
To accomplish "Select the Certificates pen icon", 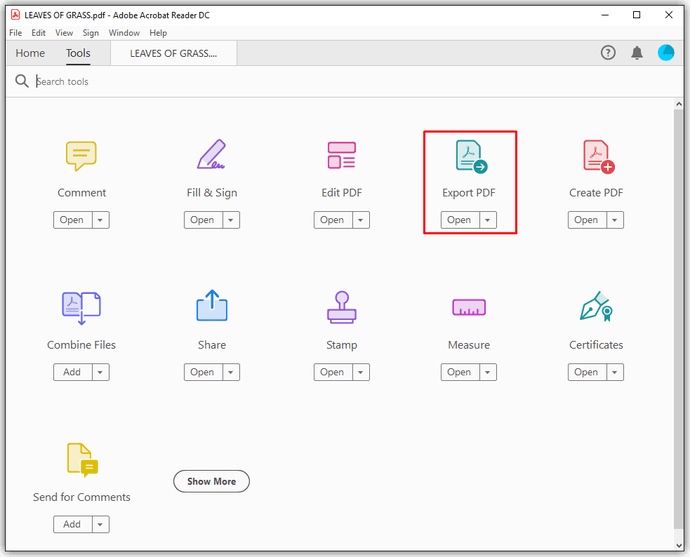I will tap(596, 306).
